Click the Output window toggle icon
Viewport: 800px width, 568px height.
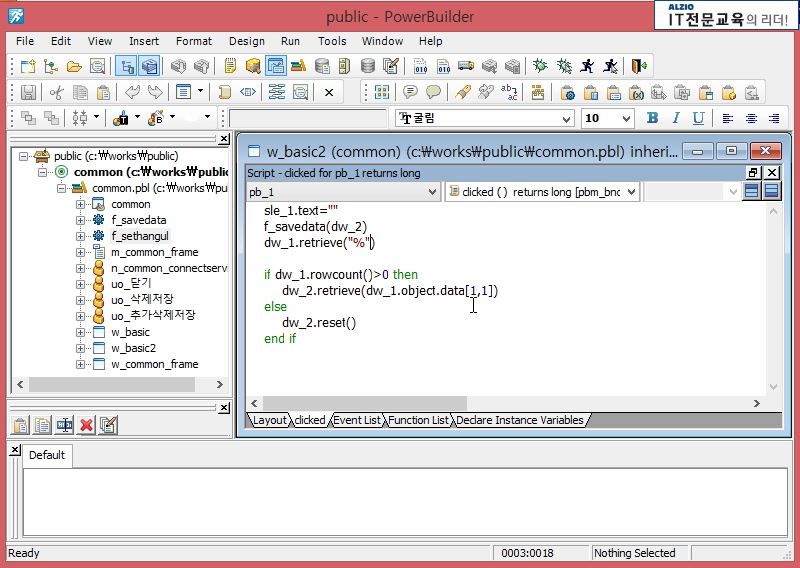[149, 66]
